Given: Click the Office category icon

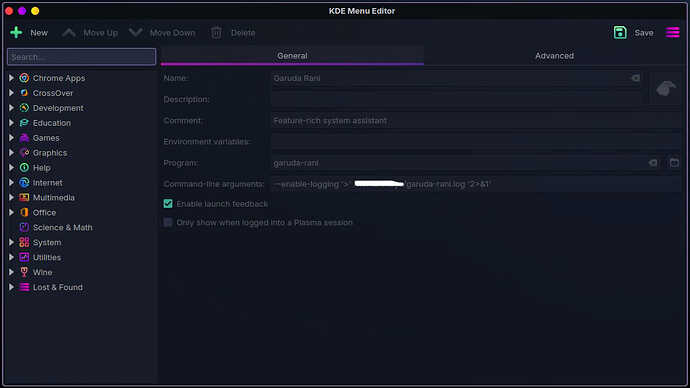Looking at the screenshot, I should tap(24, 212).
